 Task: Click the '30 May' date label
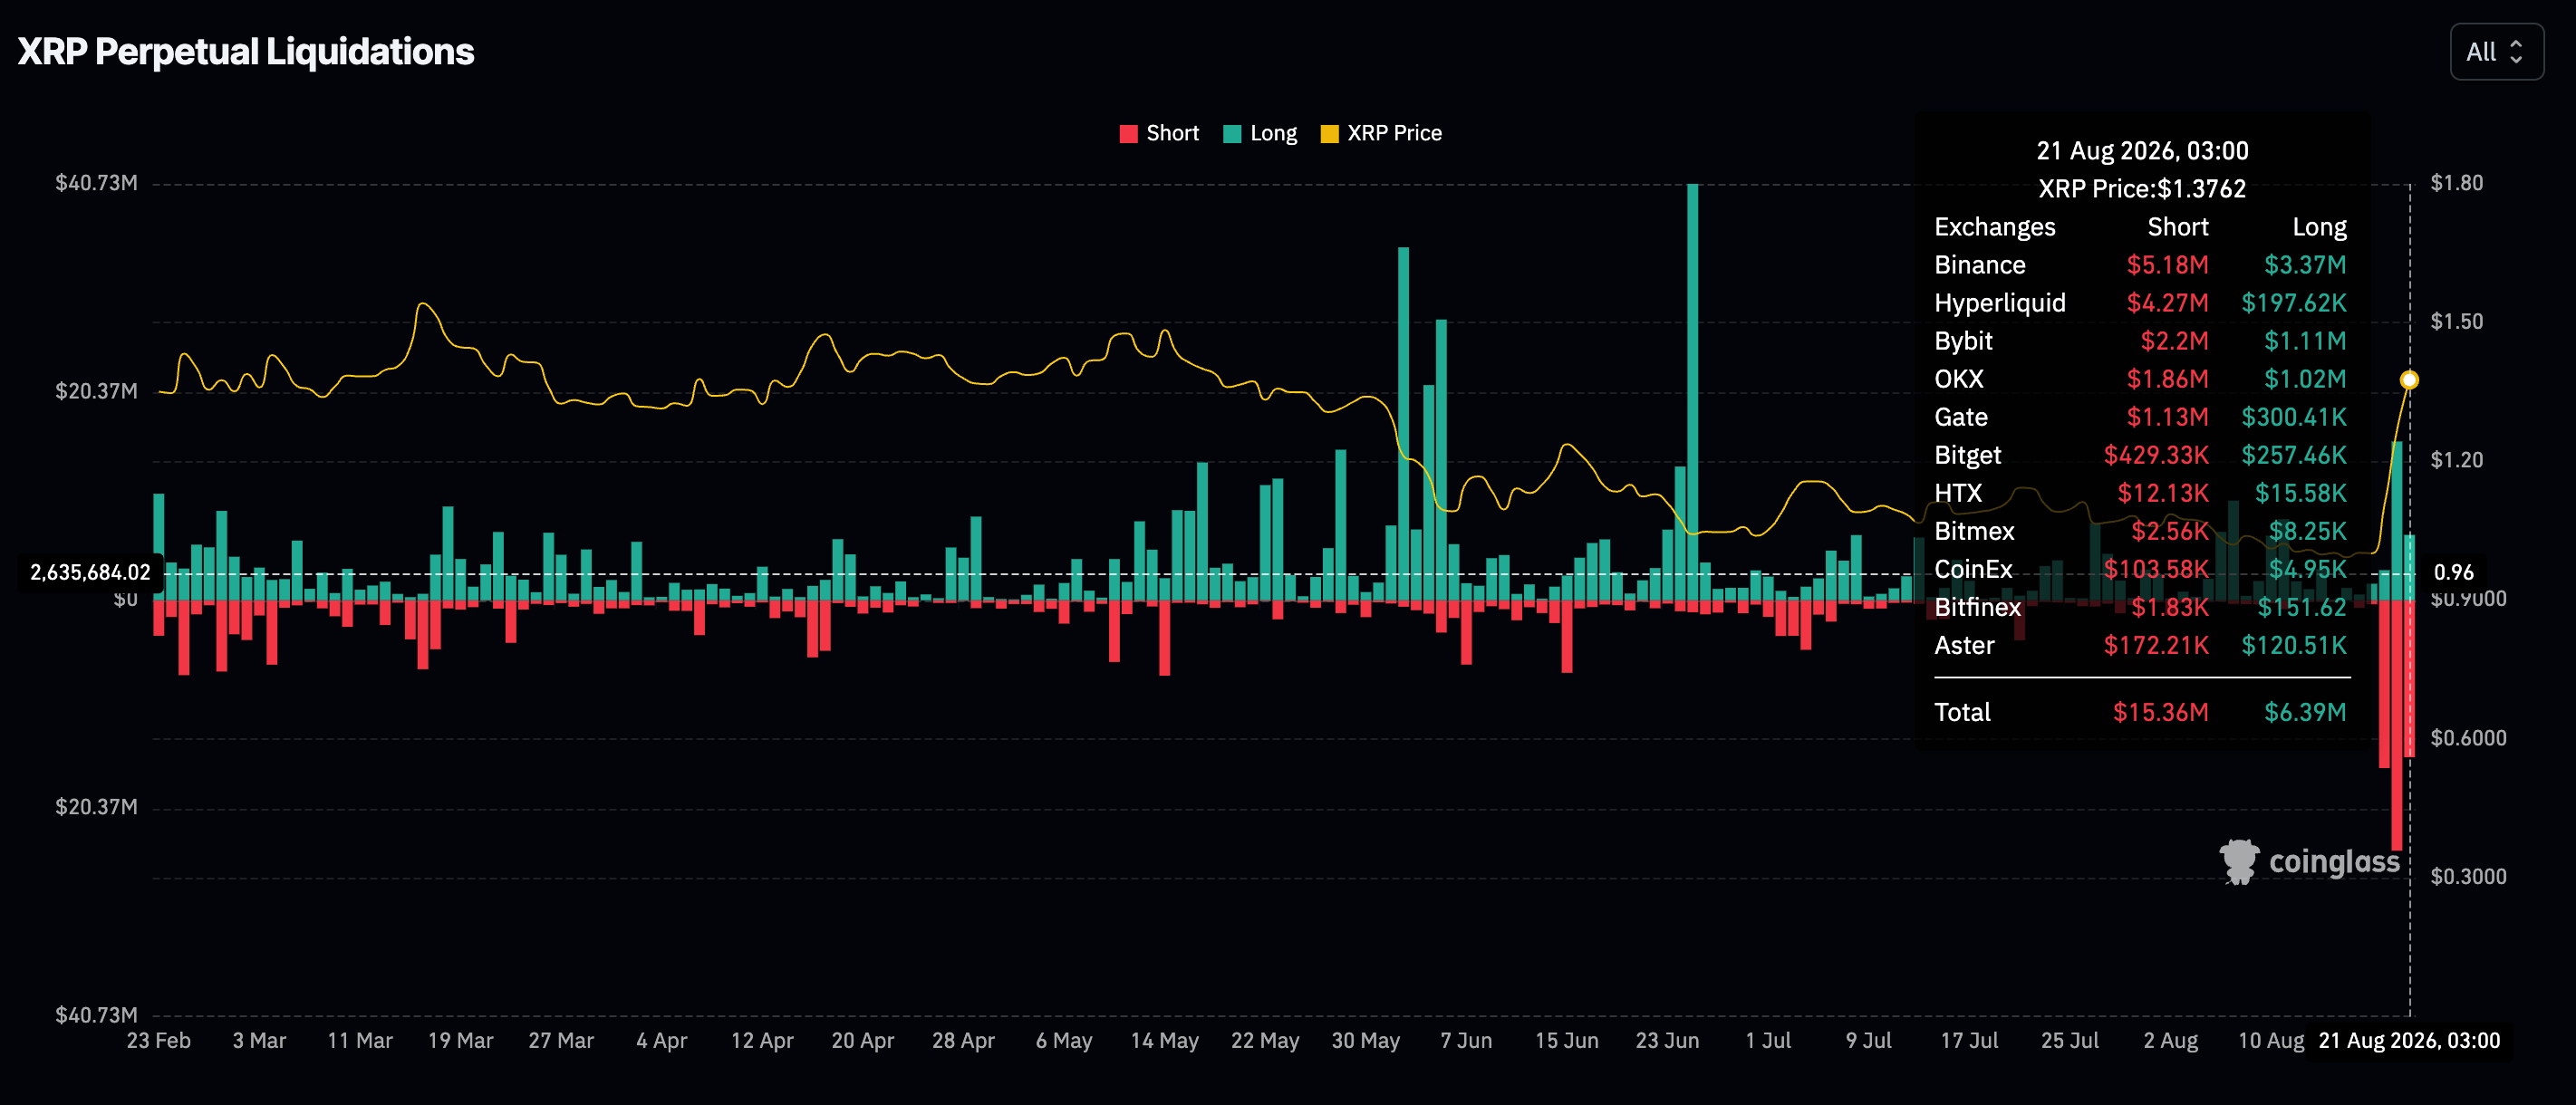click(1365, 1041)
